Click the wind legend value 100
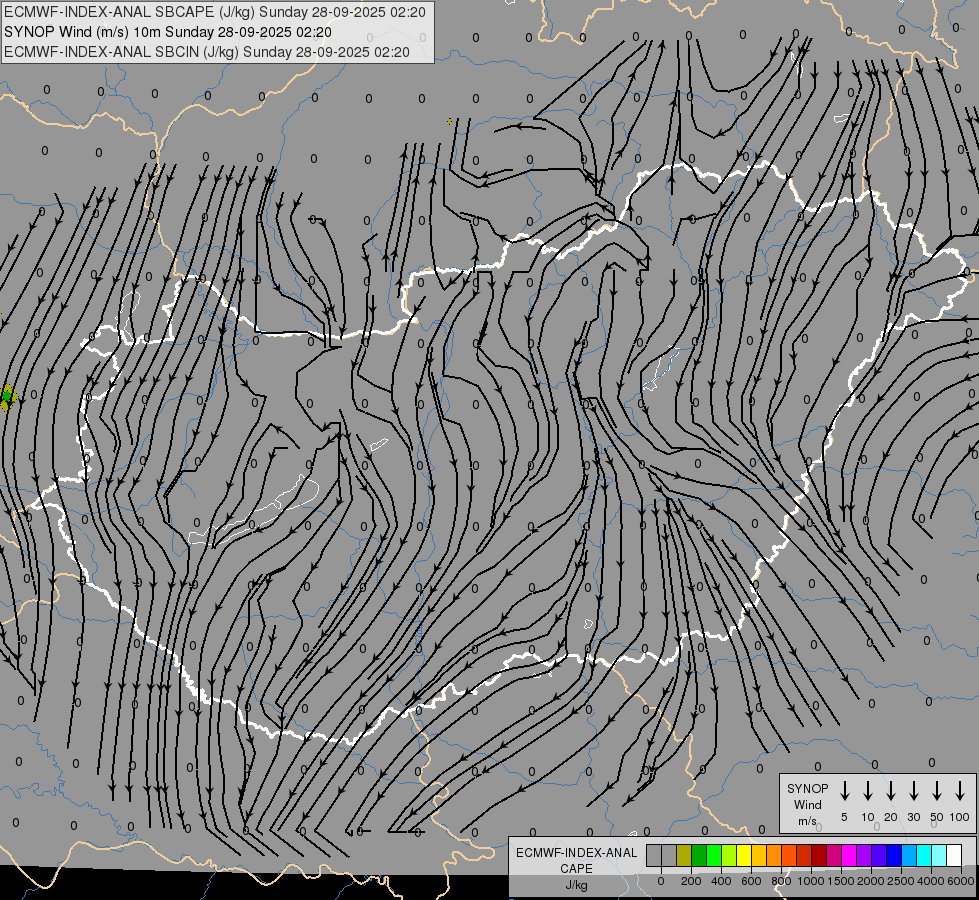 coord(960,817)
